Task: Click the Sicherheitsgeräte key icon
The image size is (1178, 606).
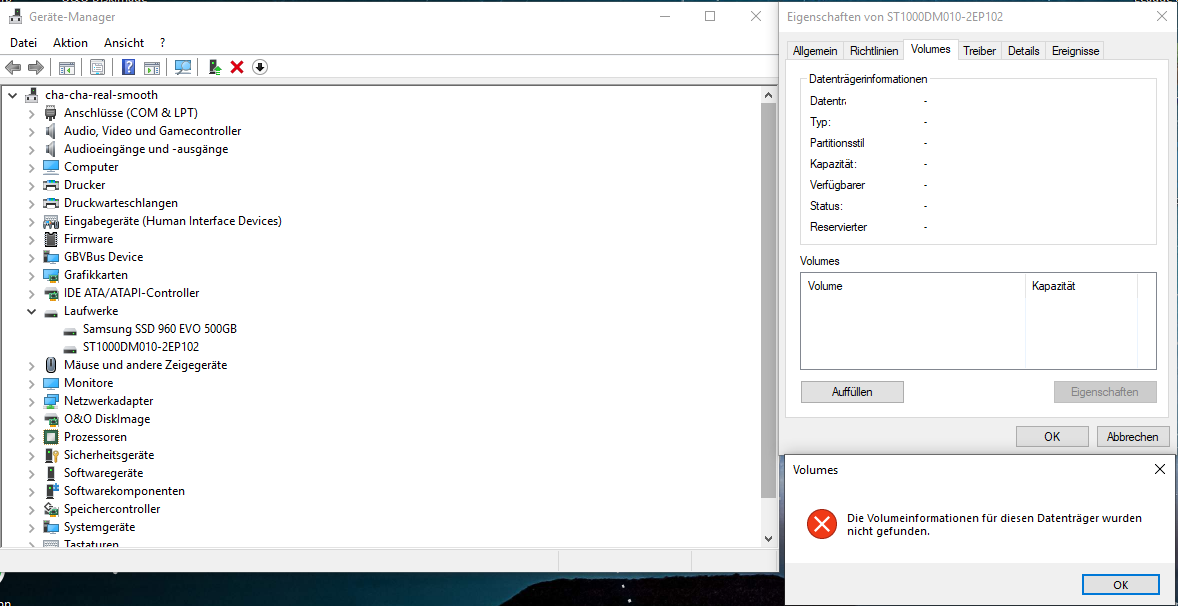Action: point(51,455)
